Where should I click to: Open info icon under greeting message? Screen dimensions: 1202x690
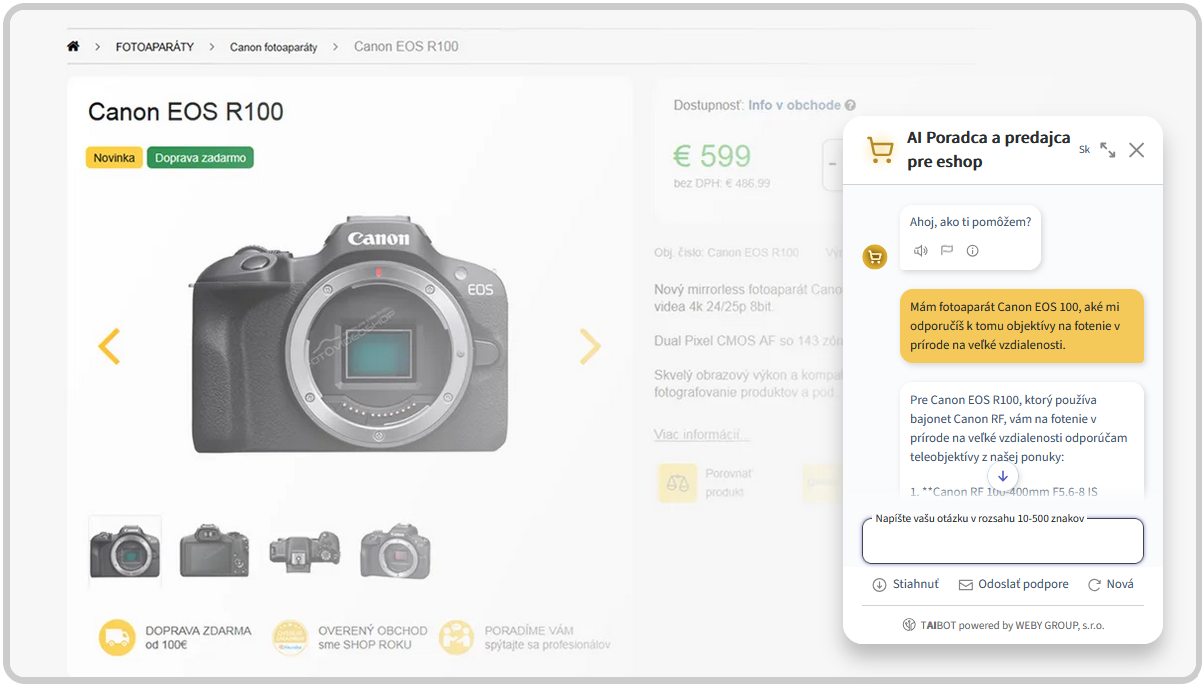[972, 251]
